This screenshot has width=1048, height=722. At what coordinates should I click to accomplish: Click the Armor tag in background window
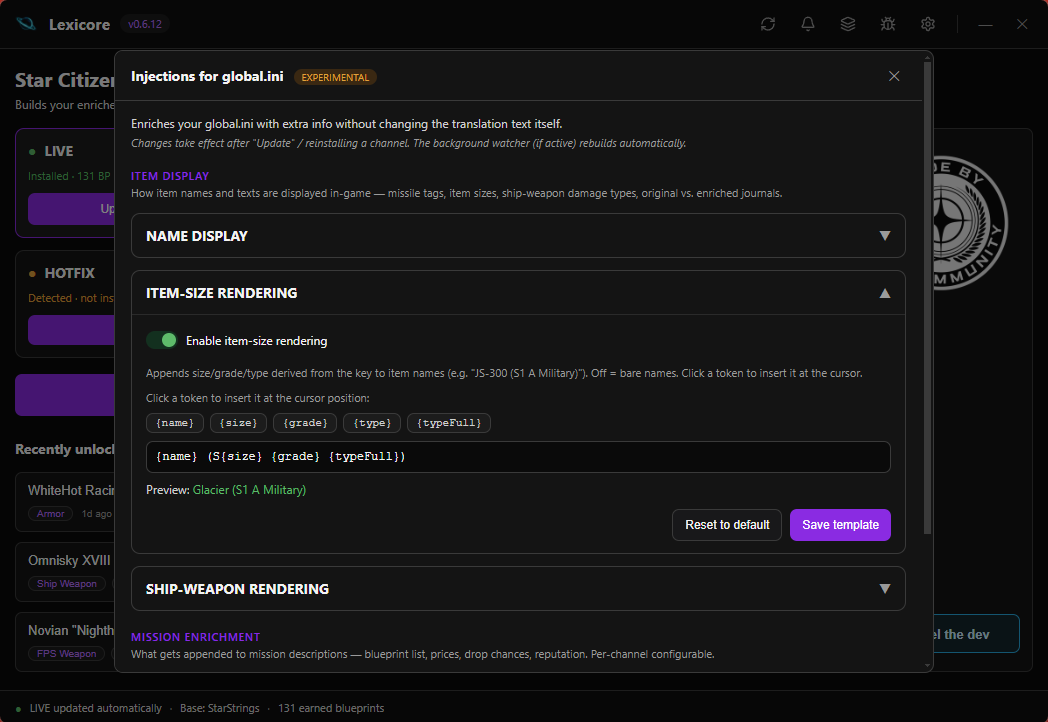coord(50,513)
